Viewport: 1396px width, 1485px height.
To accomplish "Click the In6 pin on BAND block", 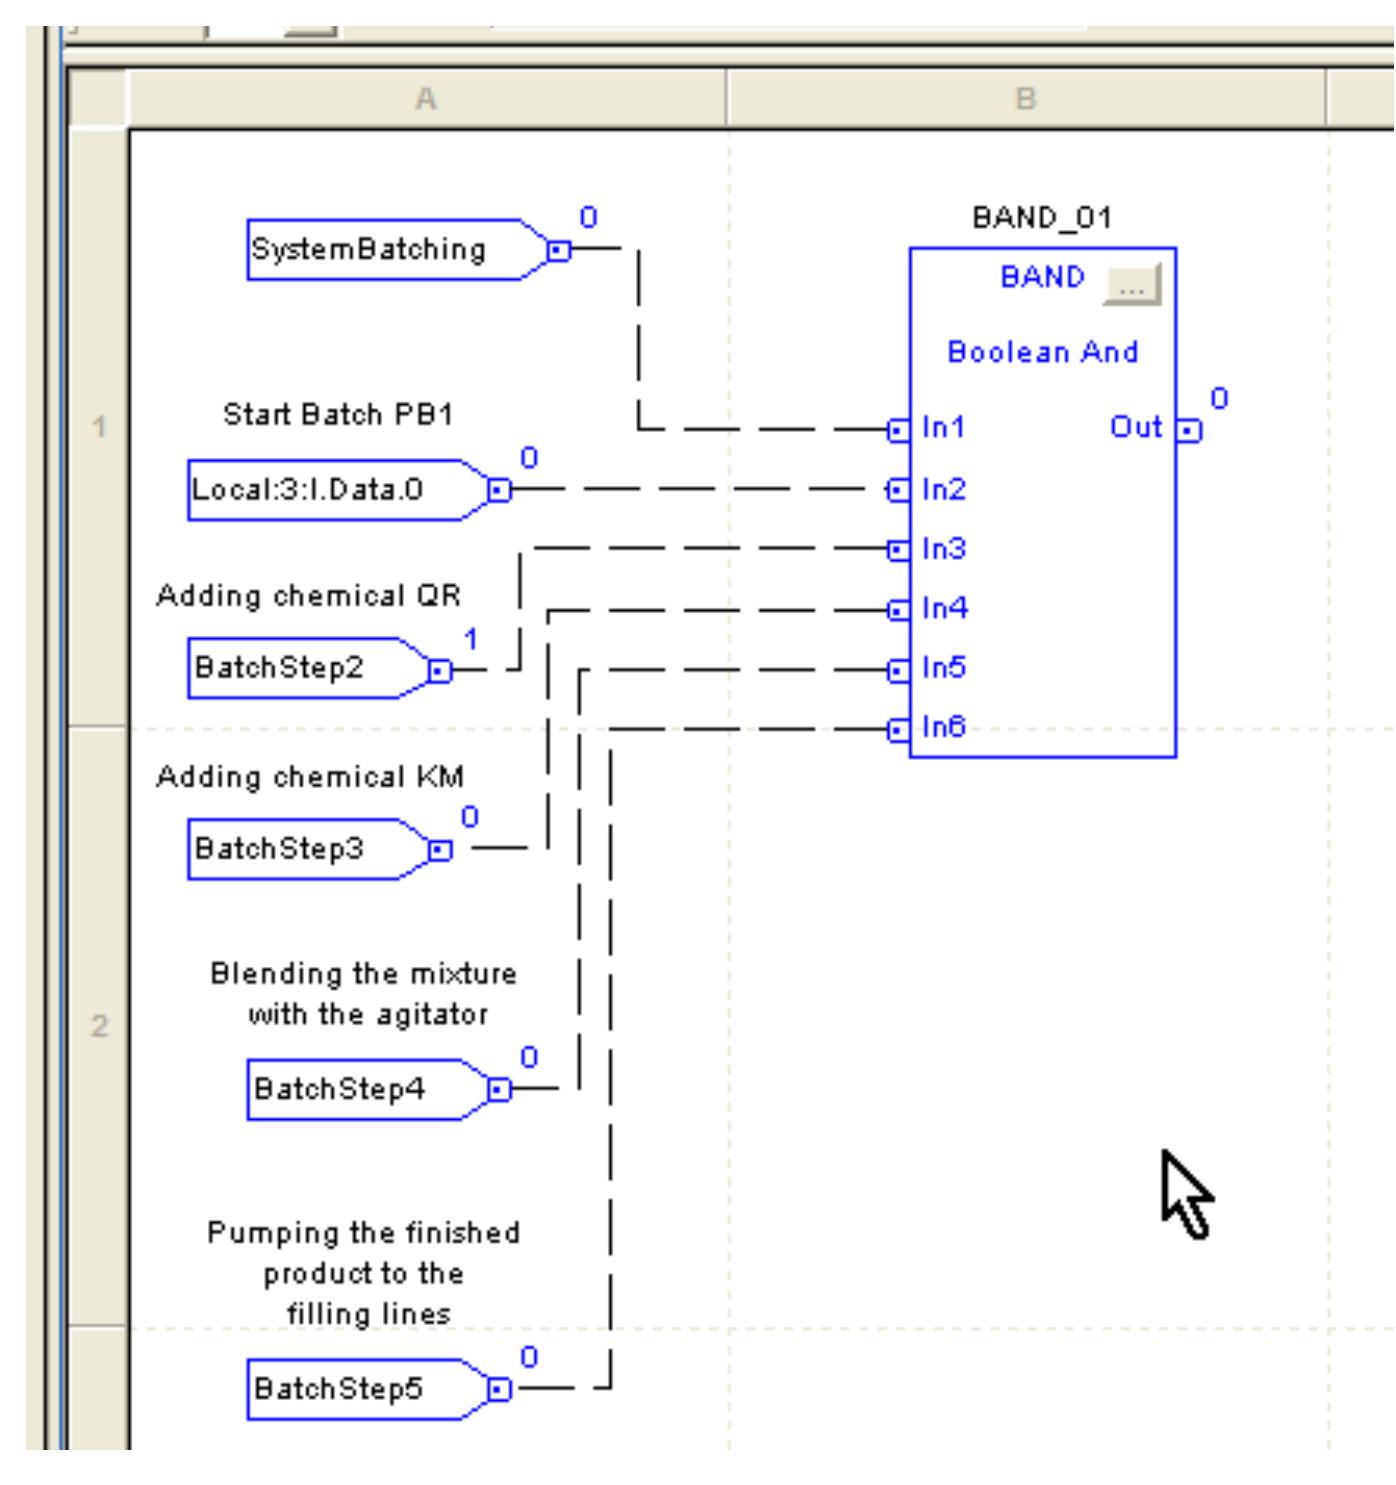I will (898, 730).
